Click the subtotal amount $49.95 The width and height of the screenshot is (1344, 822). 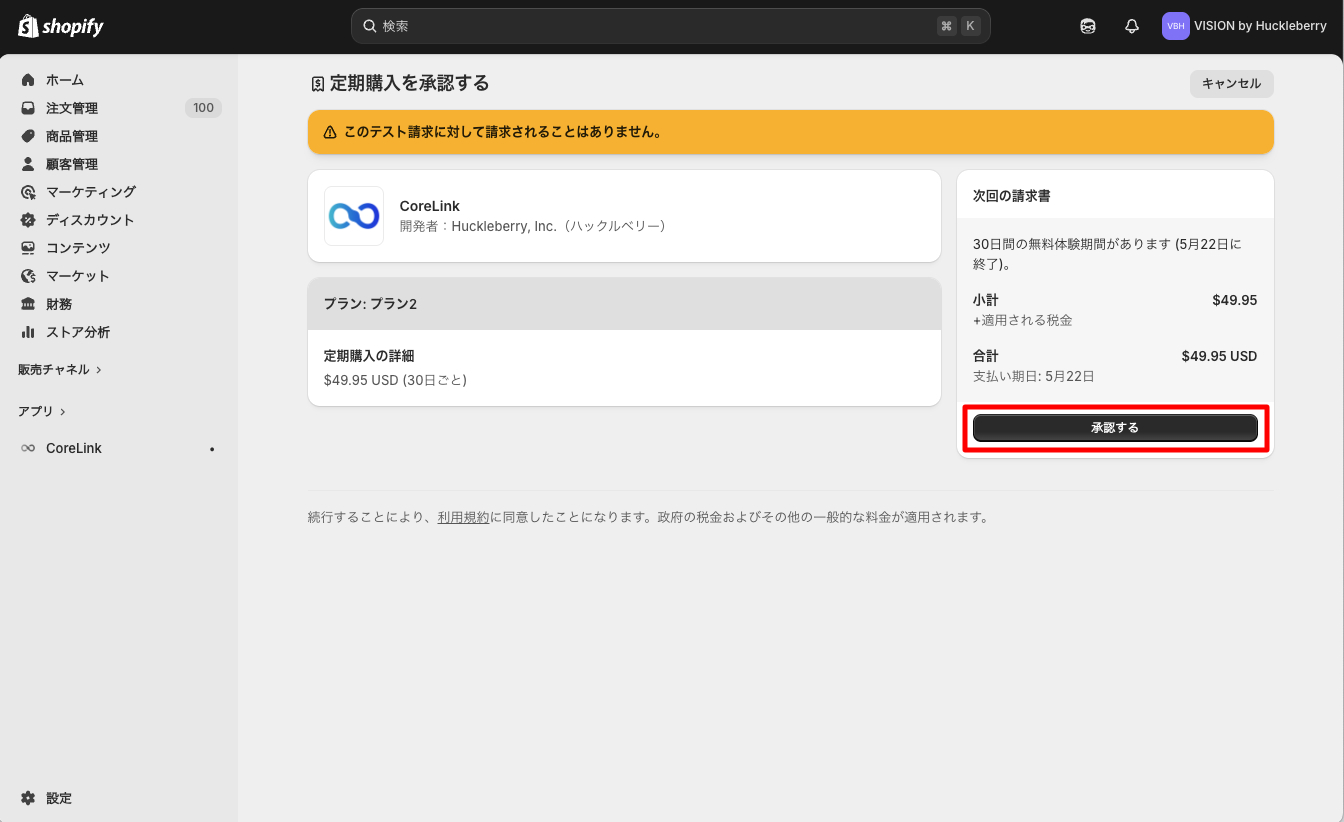(1235, 300)
